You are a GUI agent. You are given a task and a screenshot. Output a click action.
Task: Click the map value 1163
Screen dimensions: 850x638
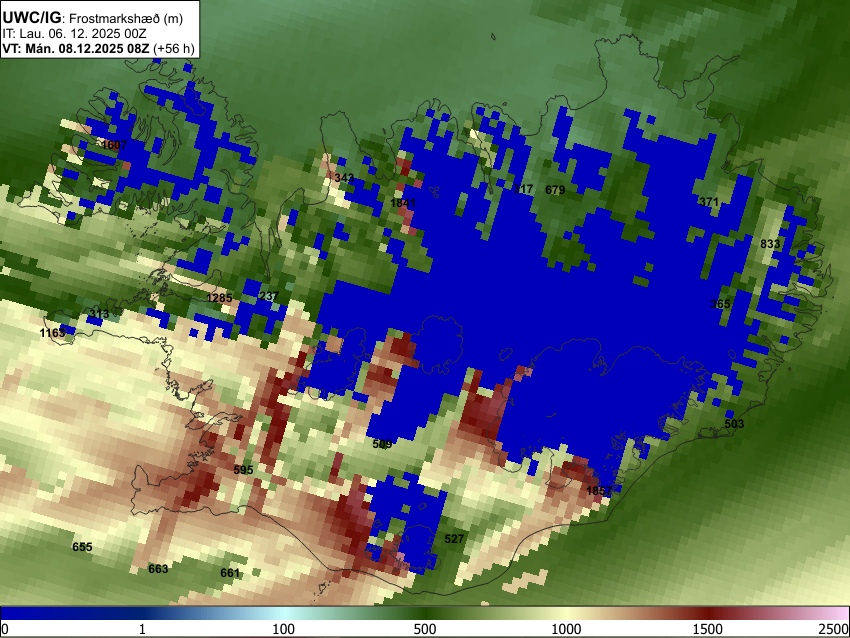coord(53,333)
